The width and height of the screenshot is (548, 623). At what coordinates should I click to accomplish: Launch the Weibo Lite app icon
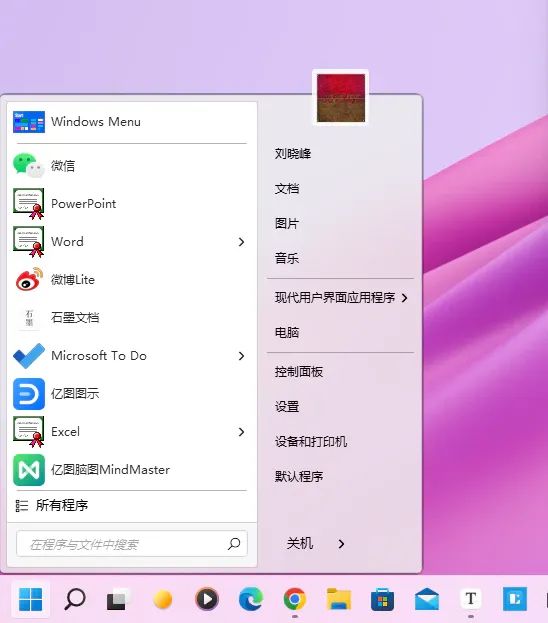29,279
